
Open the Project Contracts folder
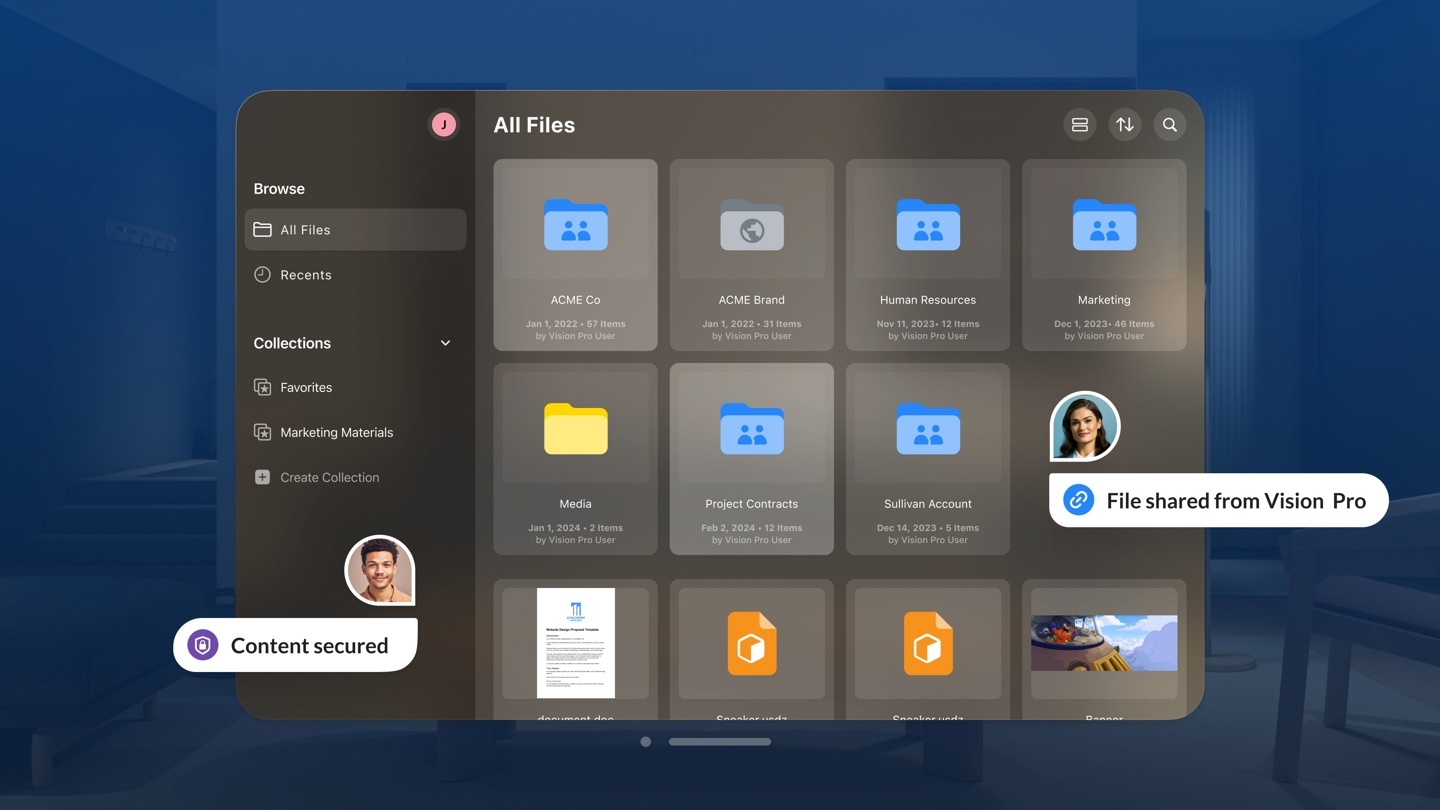click(751, 458)
